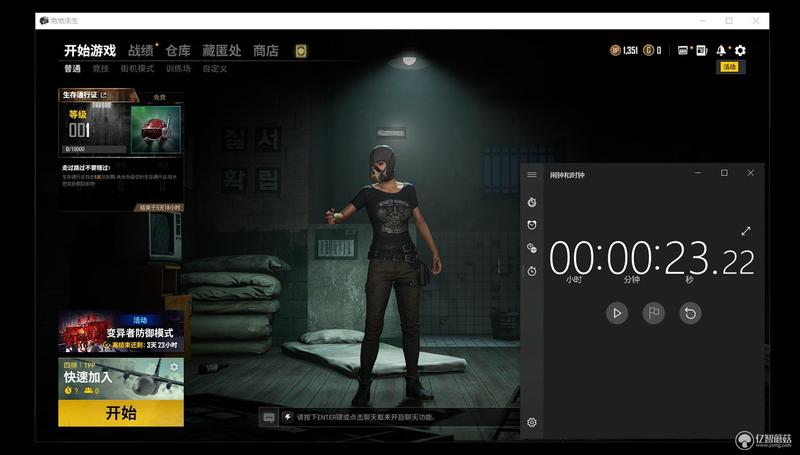The height and width of the screenshot is (455, 800).
Task: Select the 普通 normal match sub-tab
Action: tap(72, 68)
